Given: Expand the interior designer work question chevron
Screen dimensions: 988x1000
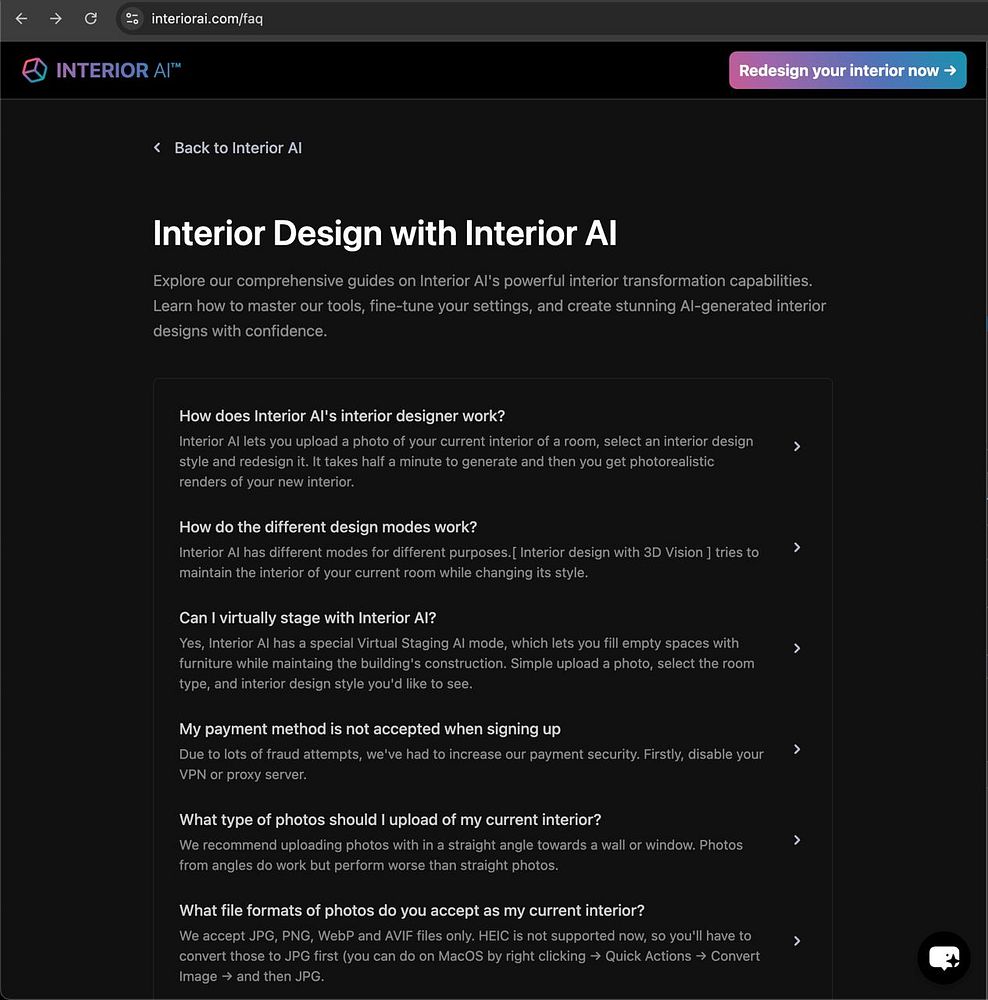Looking at the screenshot, I should tap(797, 446).
